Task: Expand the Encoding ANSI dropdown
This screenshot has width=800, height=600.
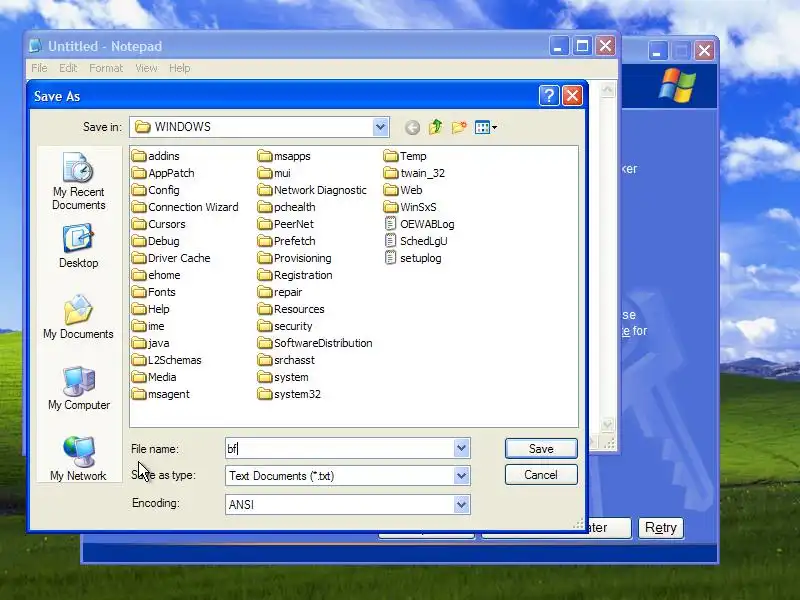Action: pos(461,505)
